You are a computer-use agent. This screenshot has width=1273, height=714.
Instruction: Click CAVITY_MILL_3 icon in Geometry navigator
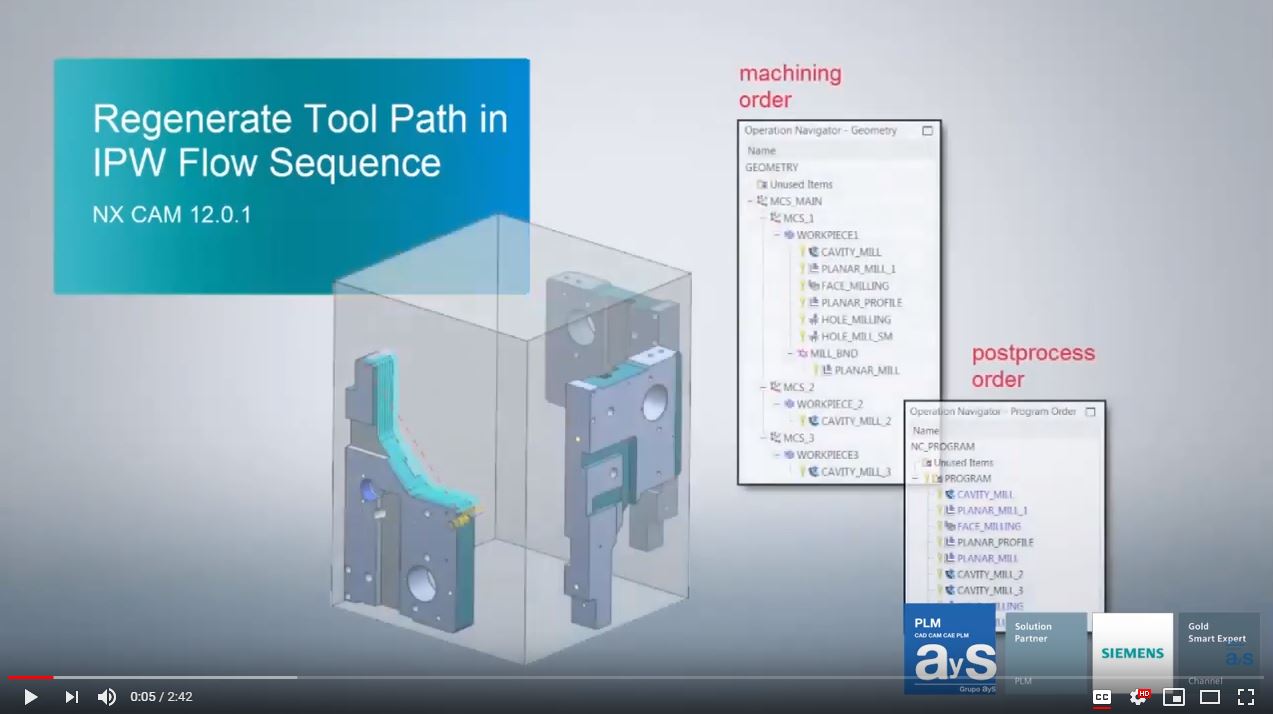pyautogui.click(x=813, y=472)
